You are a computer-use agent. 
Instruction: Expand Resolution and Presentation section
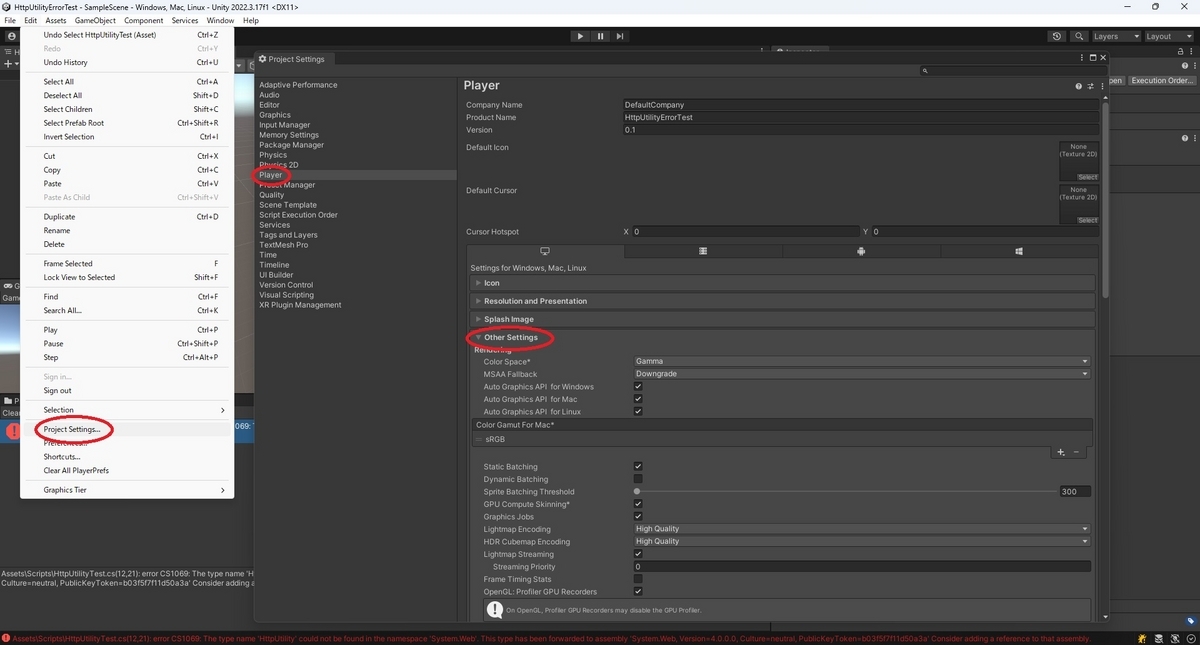(x=782, y=301)
